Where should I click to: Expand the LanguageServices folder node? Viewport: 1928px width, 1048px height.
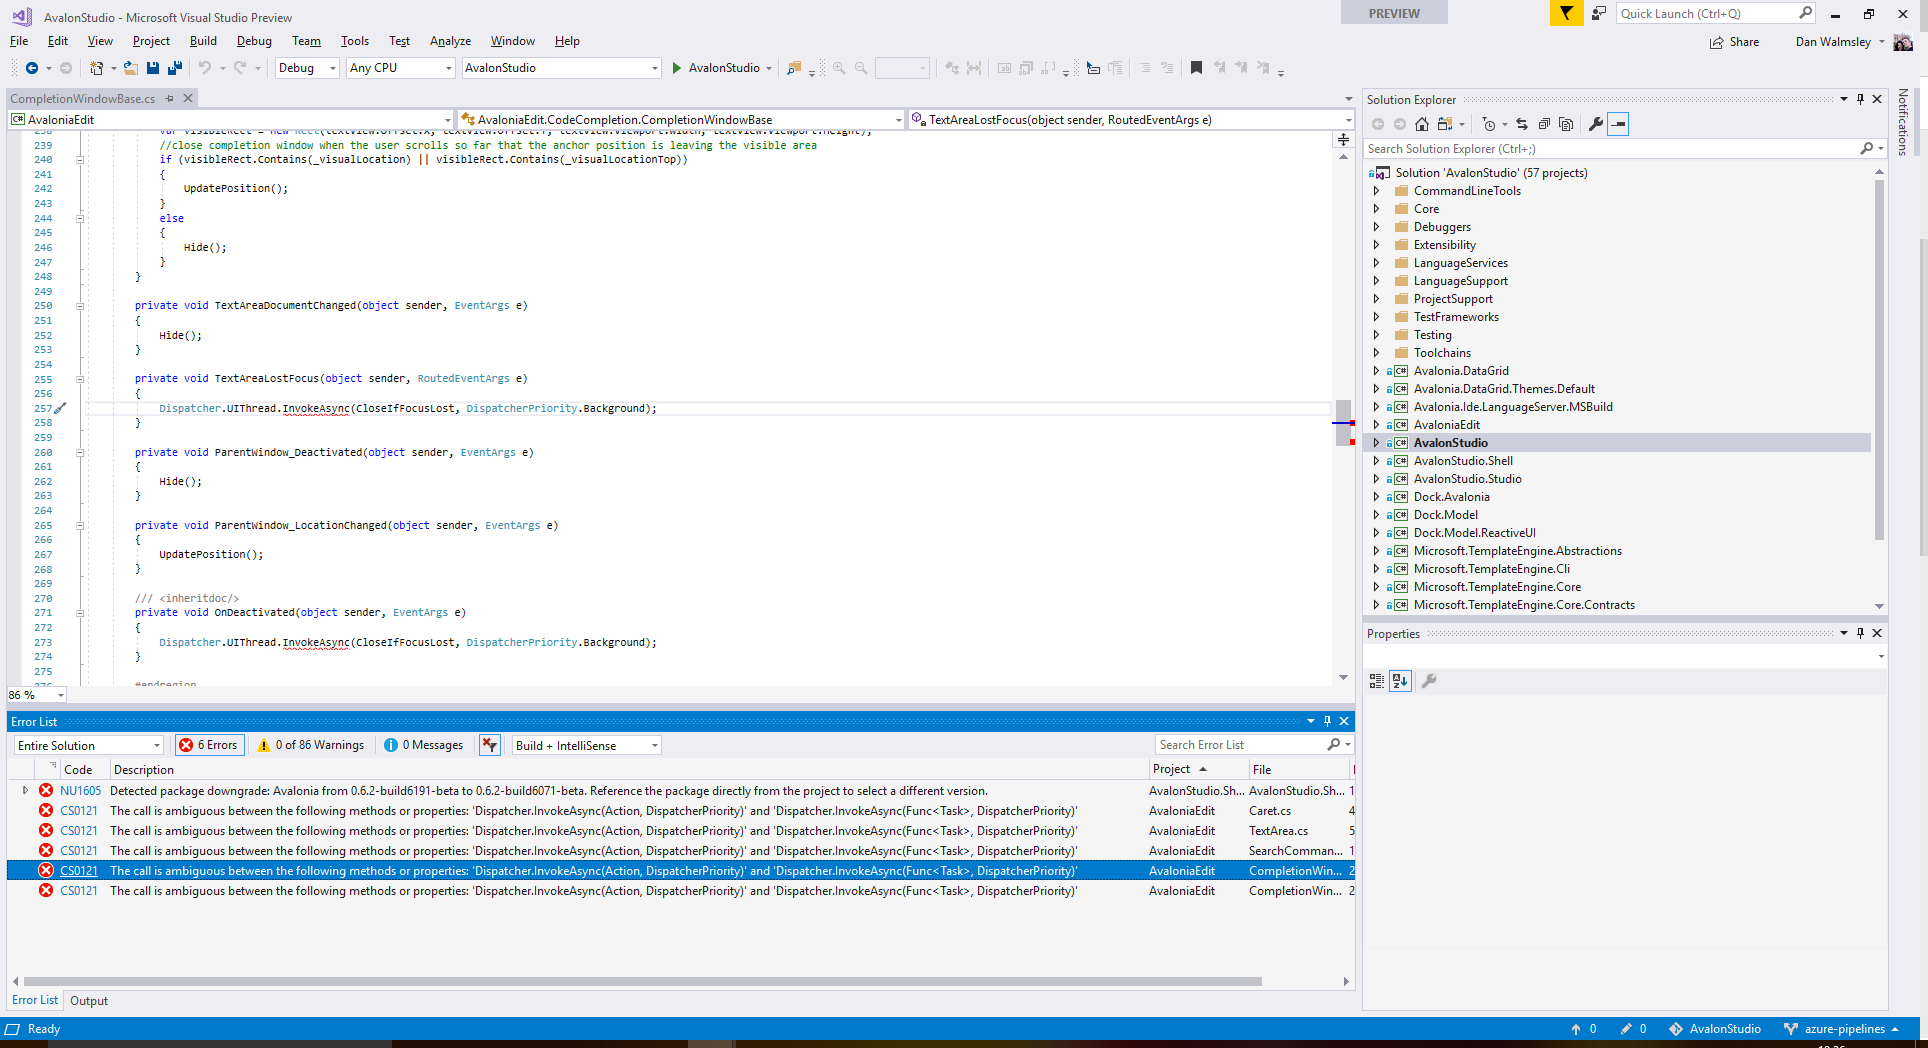(1377, 263)
